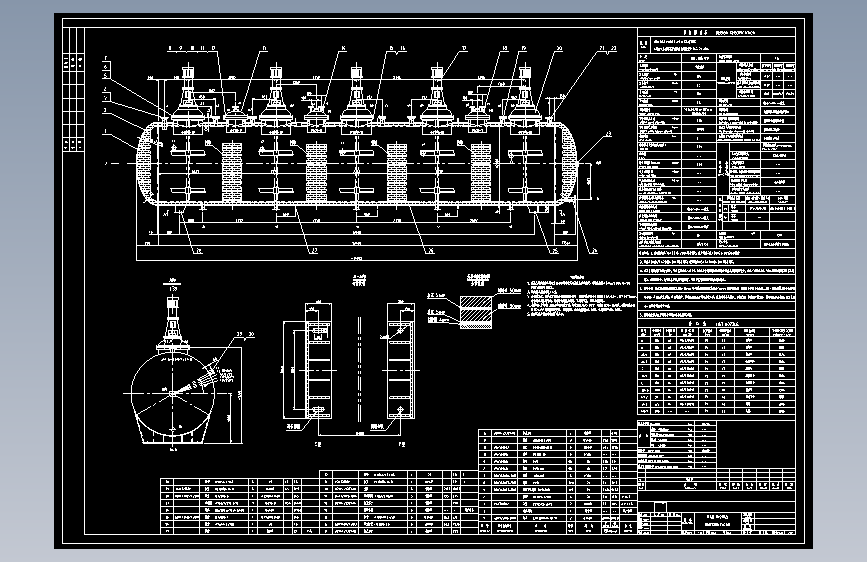Viewport: 867px width, 562px height.
Task: Pick the second brick partition wall from the left
Action: point(316,172)
